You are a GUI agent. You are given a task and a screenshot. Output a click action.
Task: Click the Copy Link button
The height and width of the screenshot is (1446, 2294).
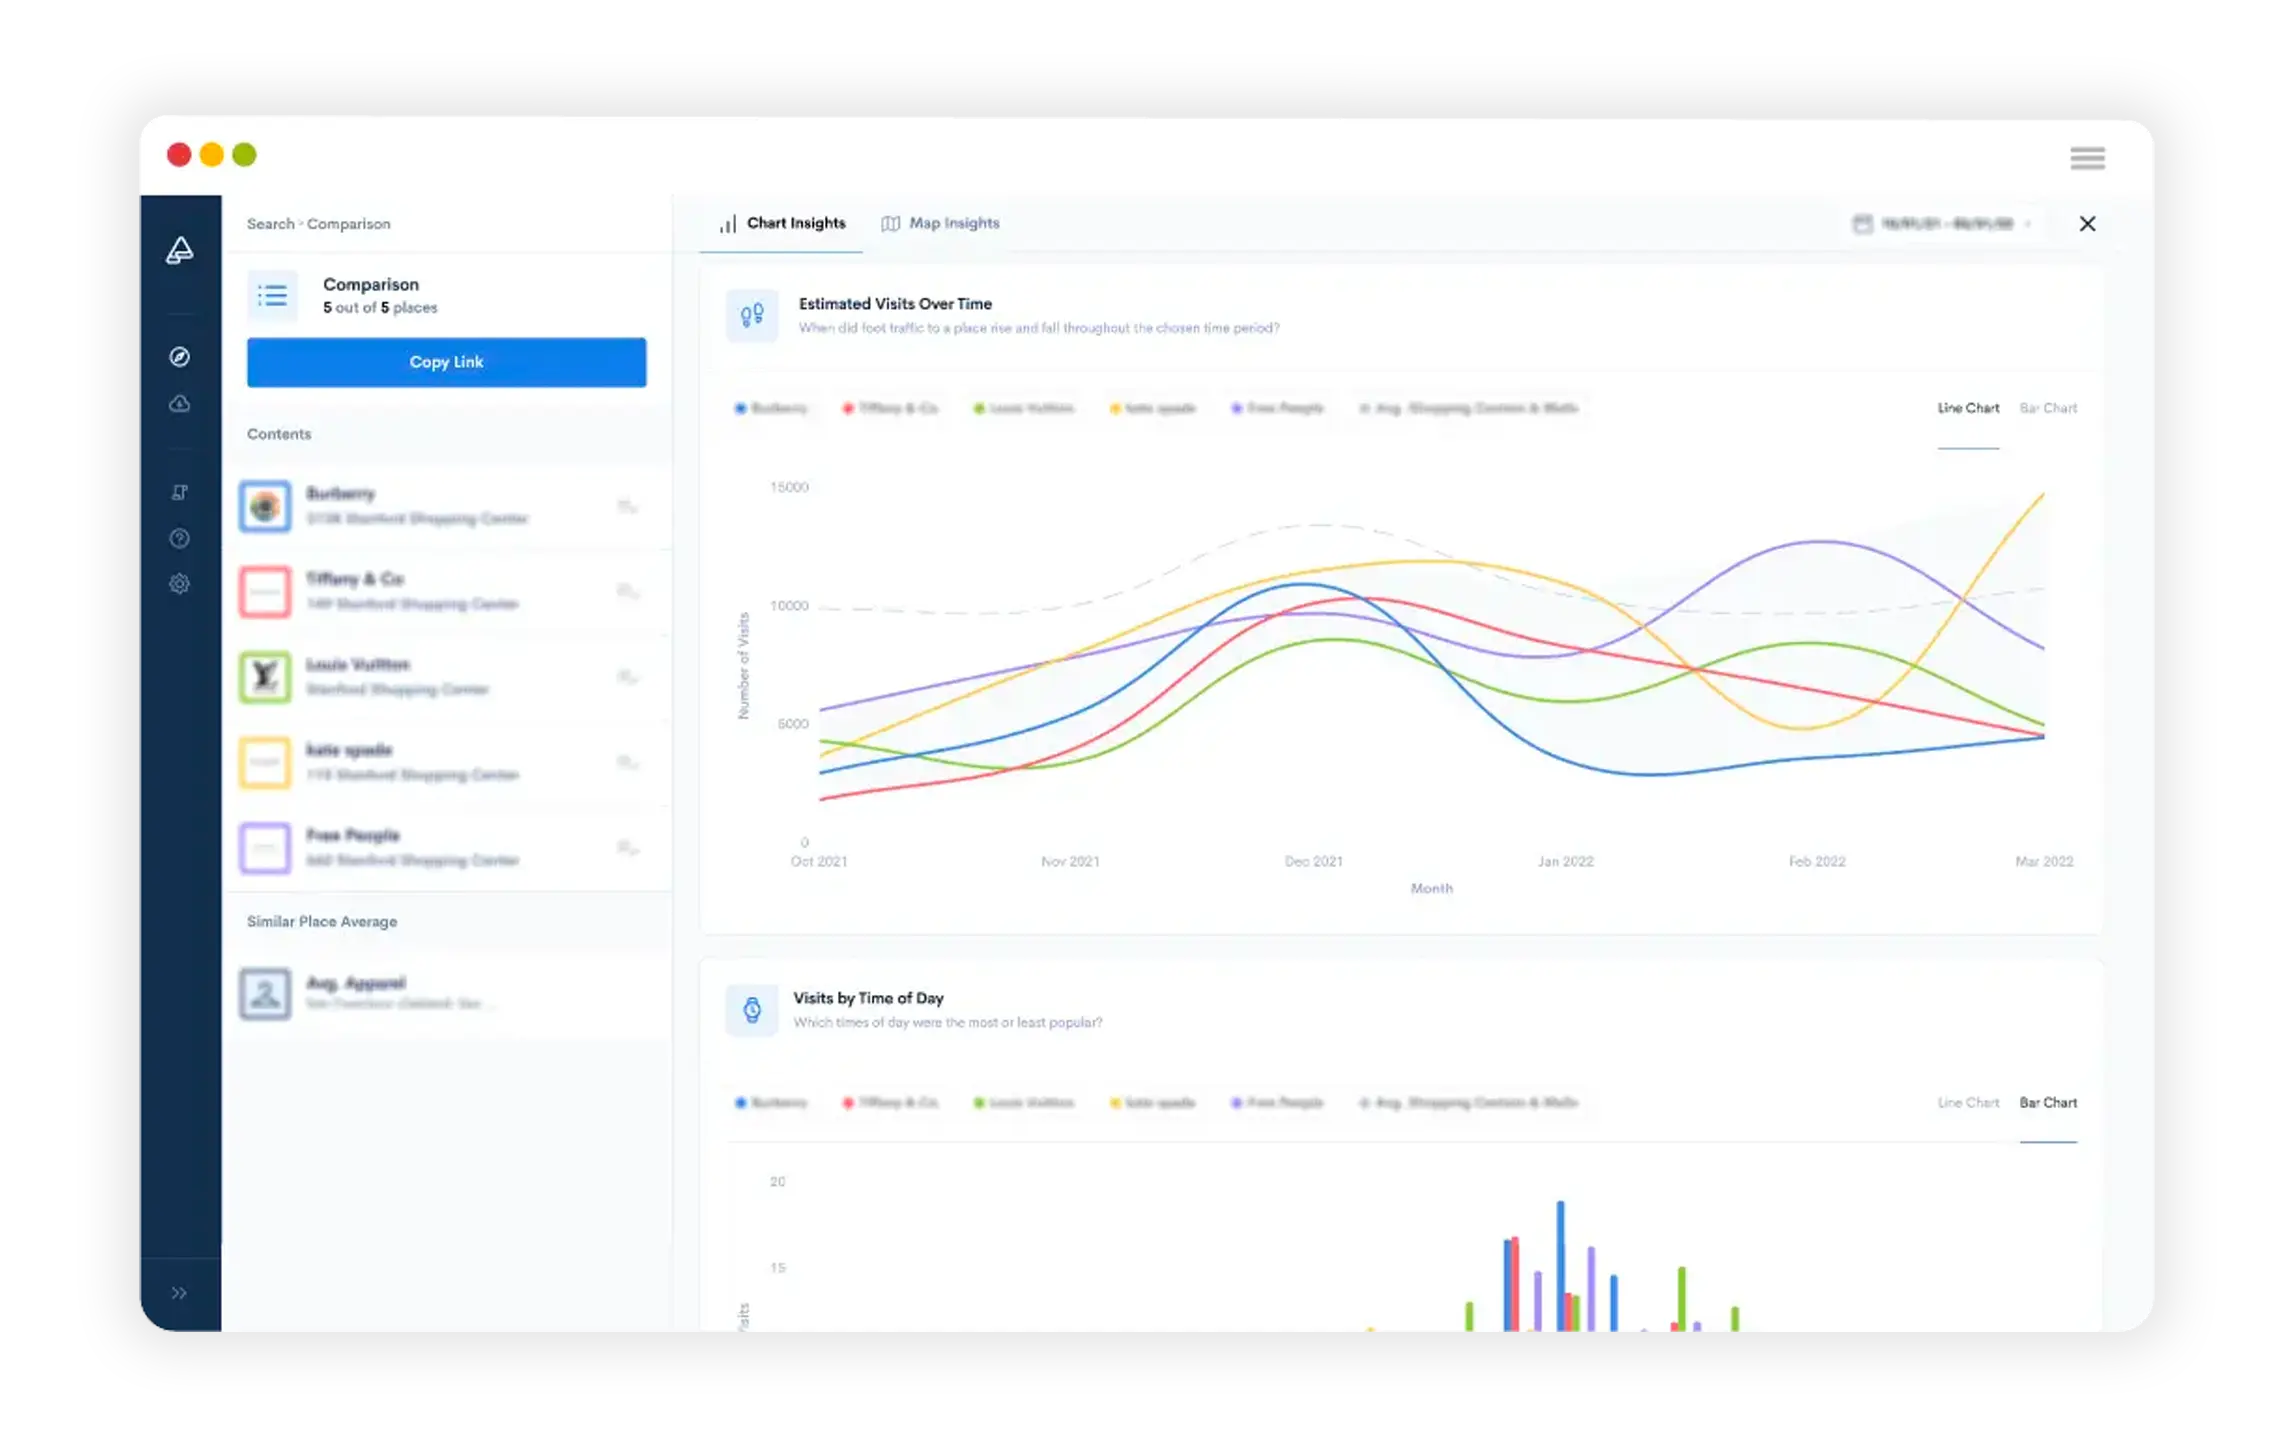pyautogui.click(x=446, y=362)
